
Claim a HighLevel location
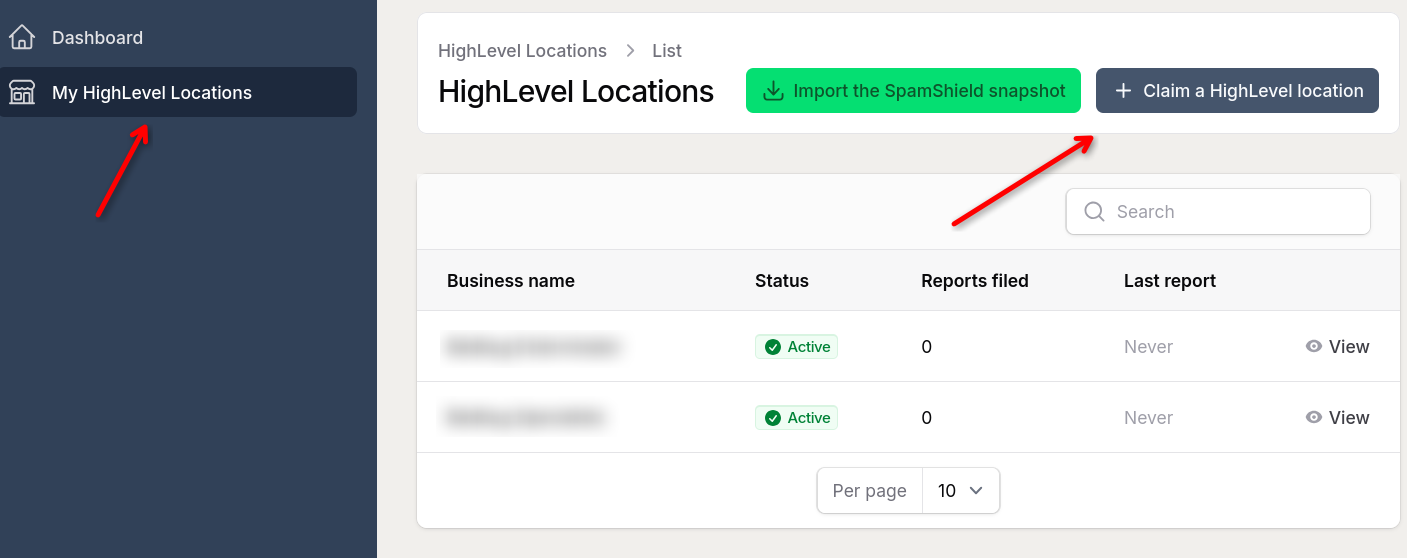click(1237, 91)
